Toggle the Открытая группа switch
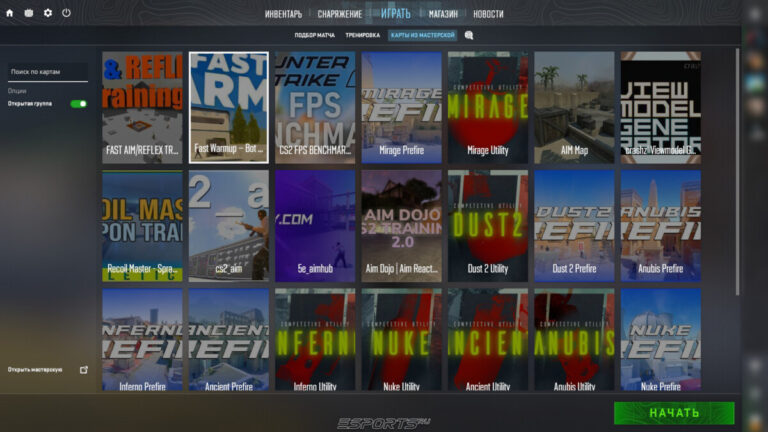This screenshot has width=768, height=432. point(78,104)
